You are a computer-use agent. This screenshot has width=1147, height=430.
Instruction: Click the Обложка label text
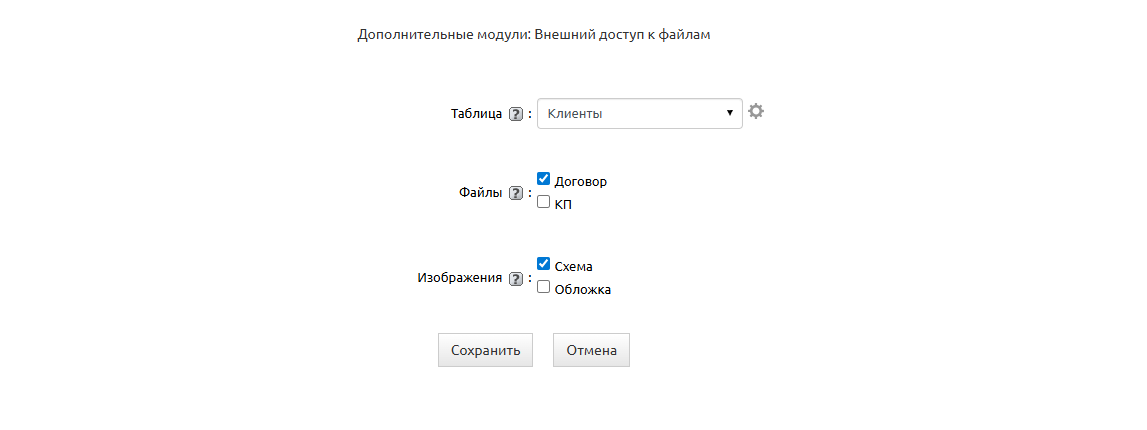coord(583,290)
